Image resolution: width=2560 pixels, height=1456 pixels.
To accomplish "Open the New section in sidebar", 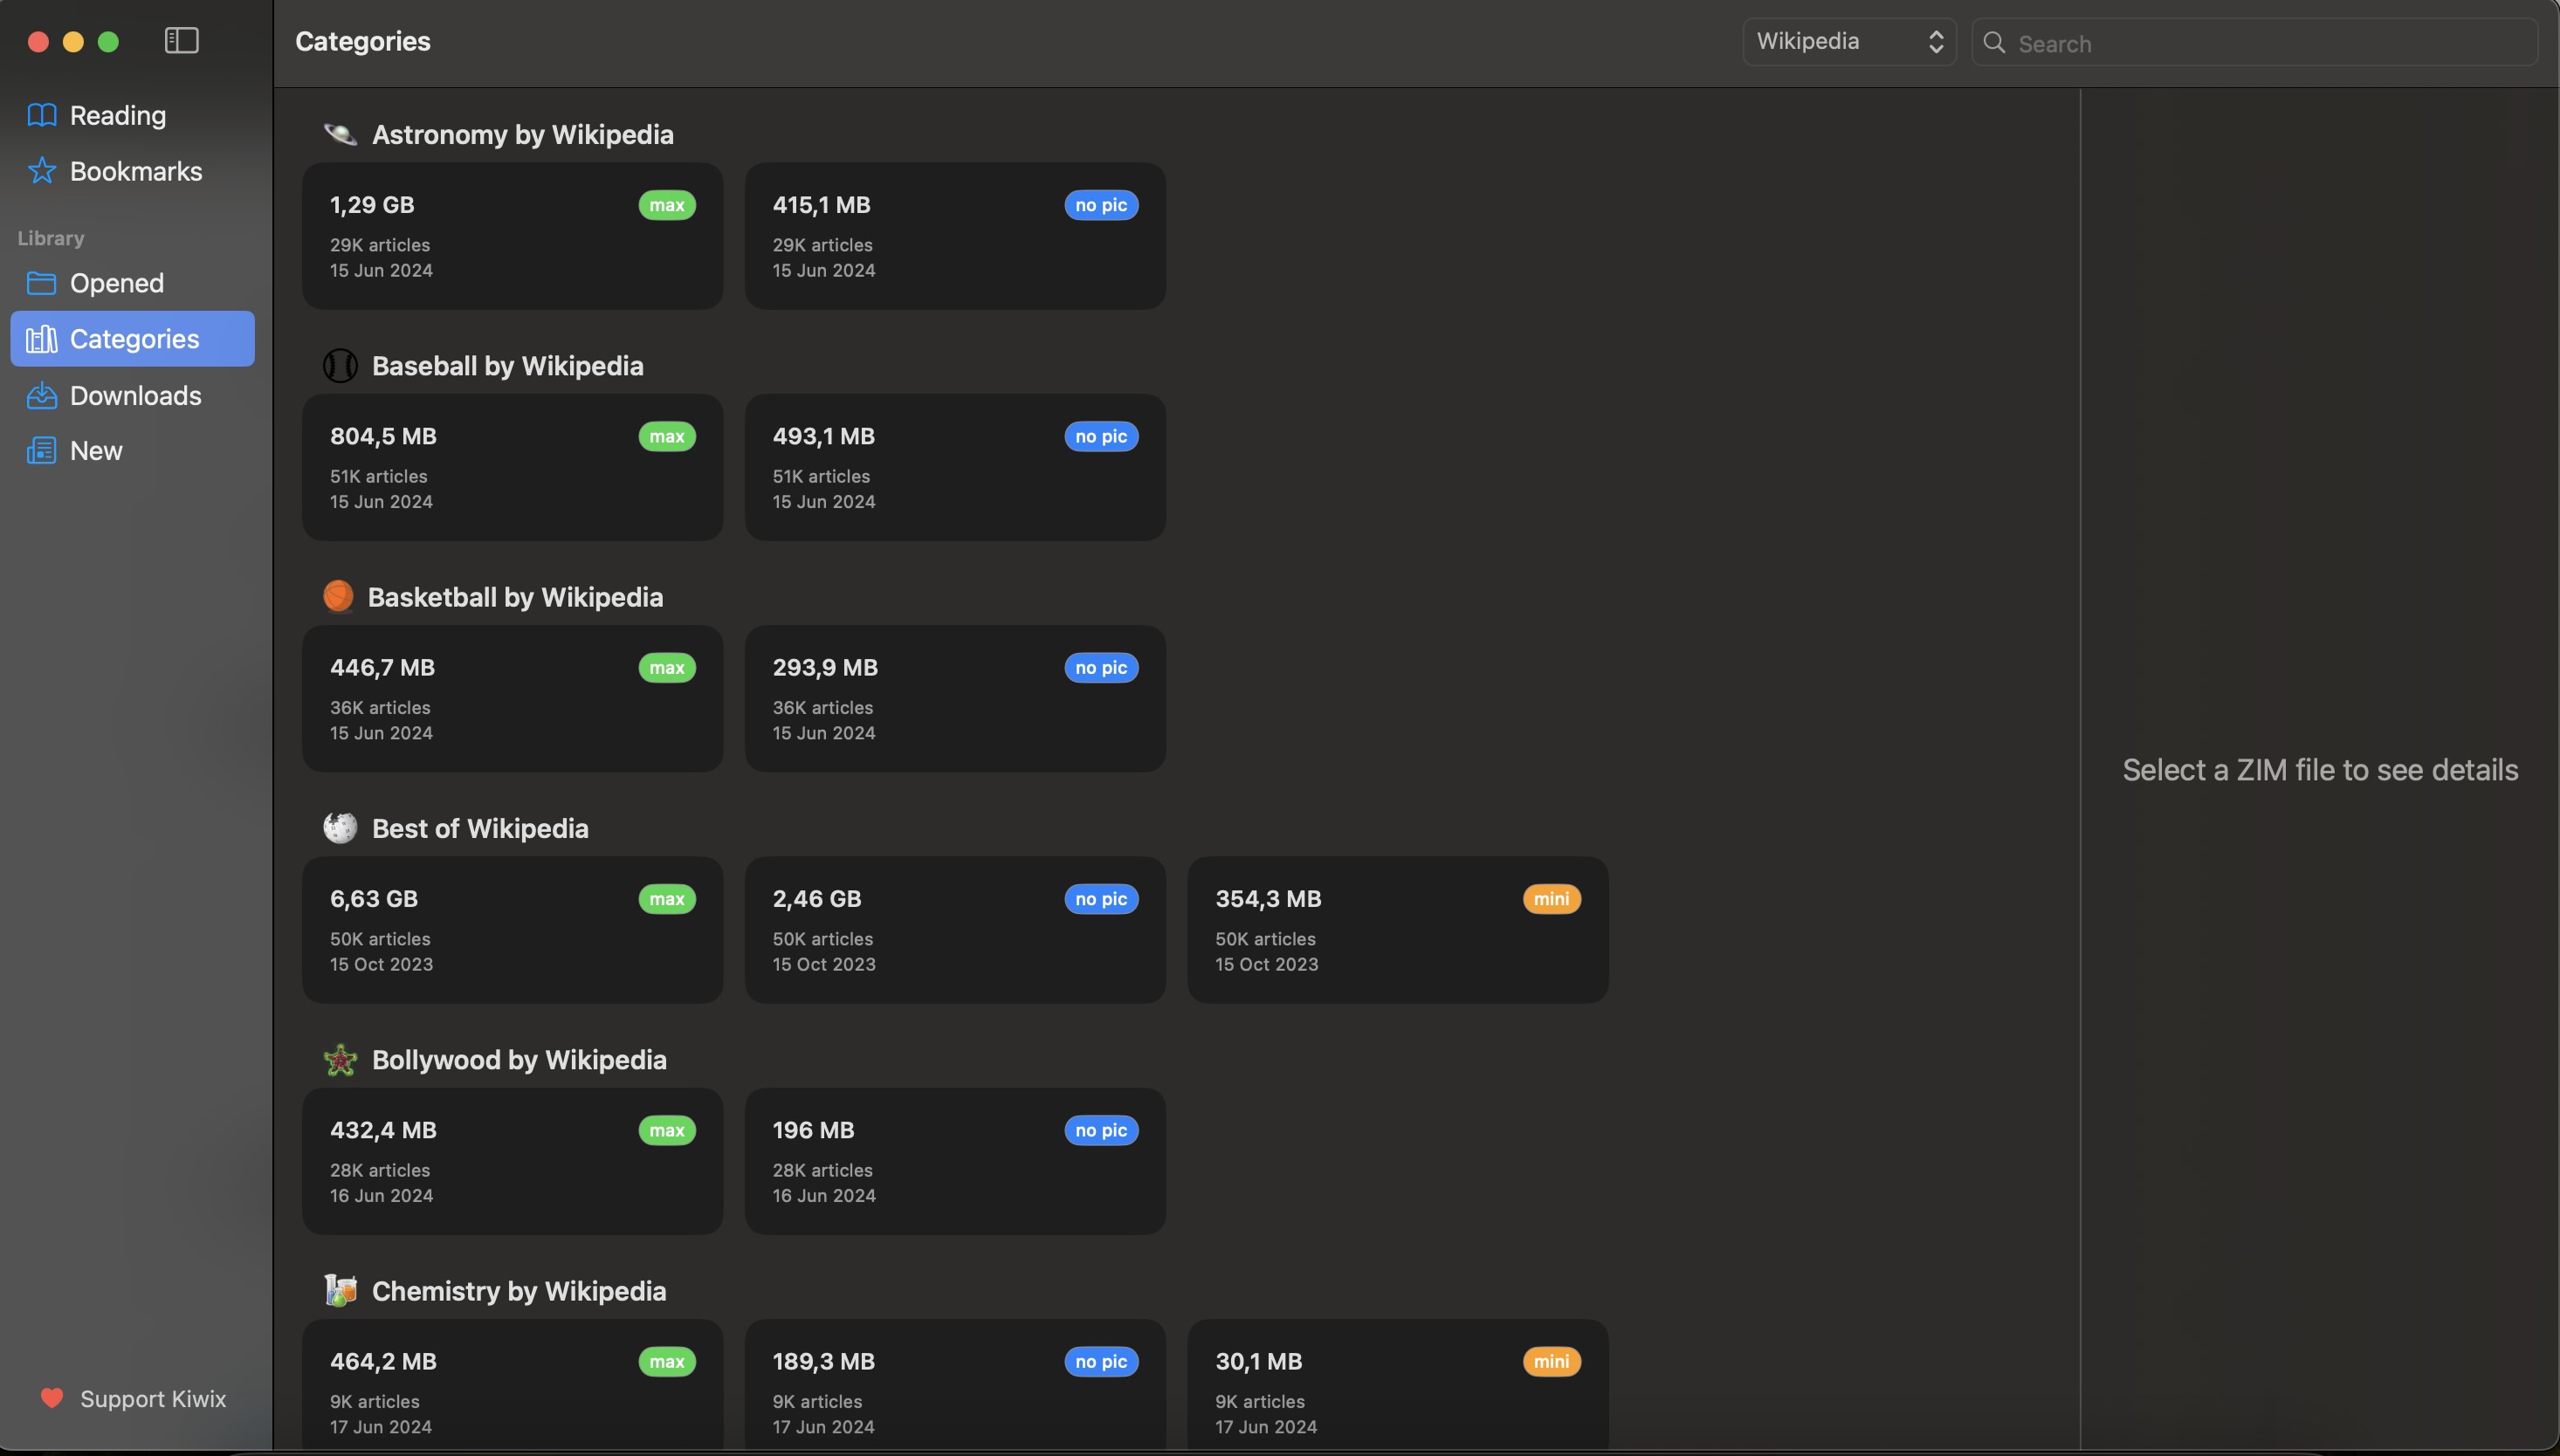I will (132, 451).
